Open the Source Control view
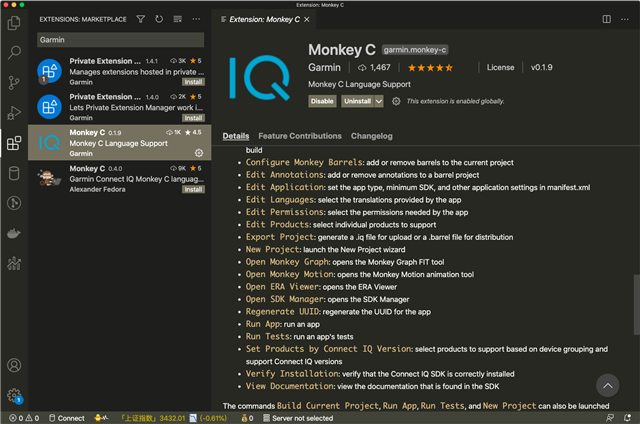640x424 pixels. point(14,83)
